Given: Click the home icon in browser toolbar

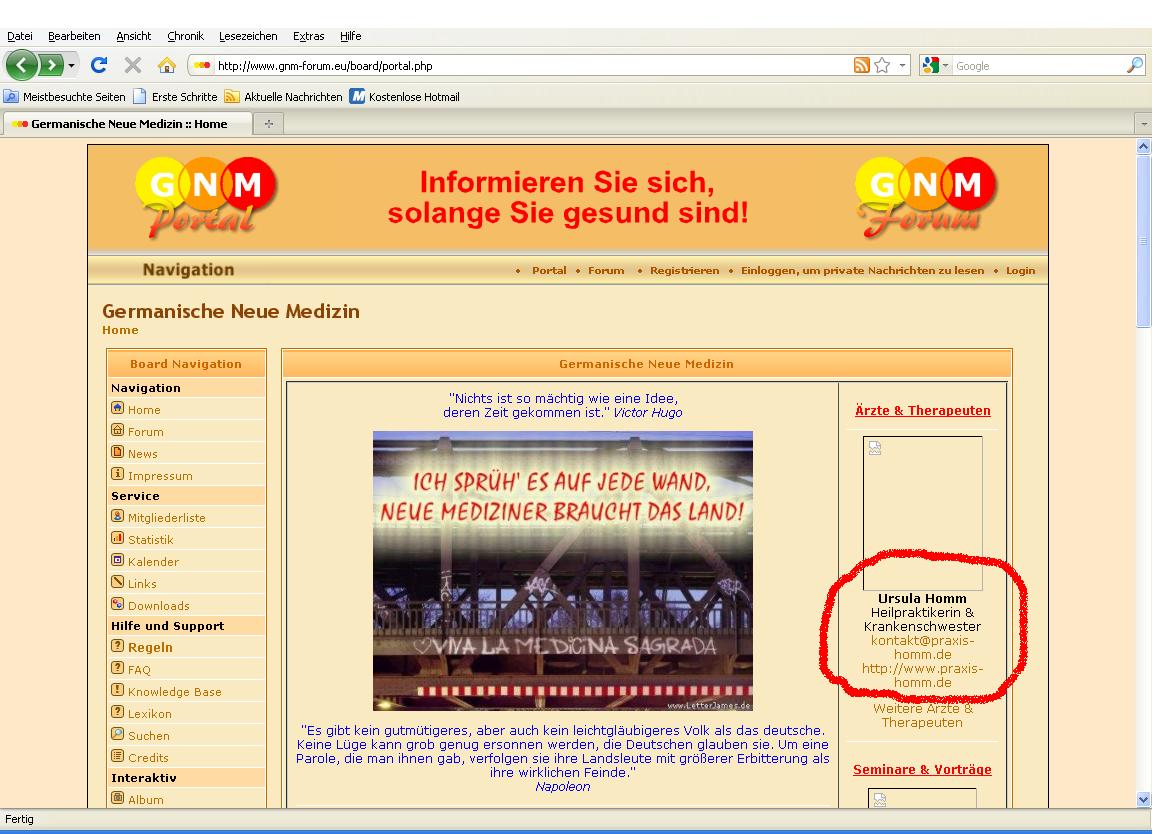Looking at the screenshot, I should click(167, 66).
